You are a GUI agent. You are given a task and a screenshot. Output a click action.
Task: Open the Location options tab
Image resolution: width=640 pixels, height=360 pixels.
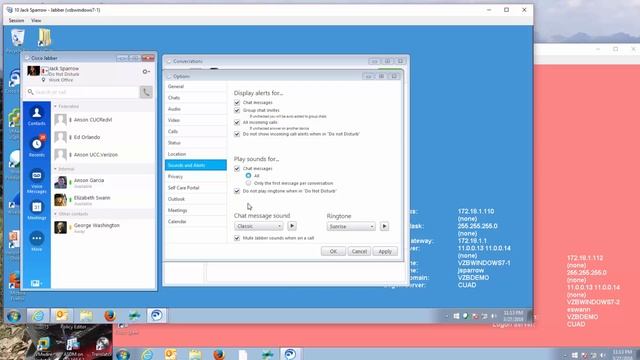[196, 154]
